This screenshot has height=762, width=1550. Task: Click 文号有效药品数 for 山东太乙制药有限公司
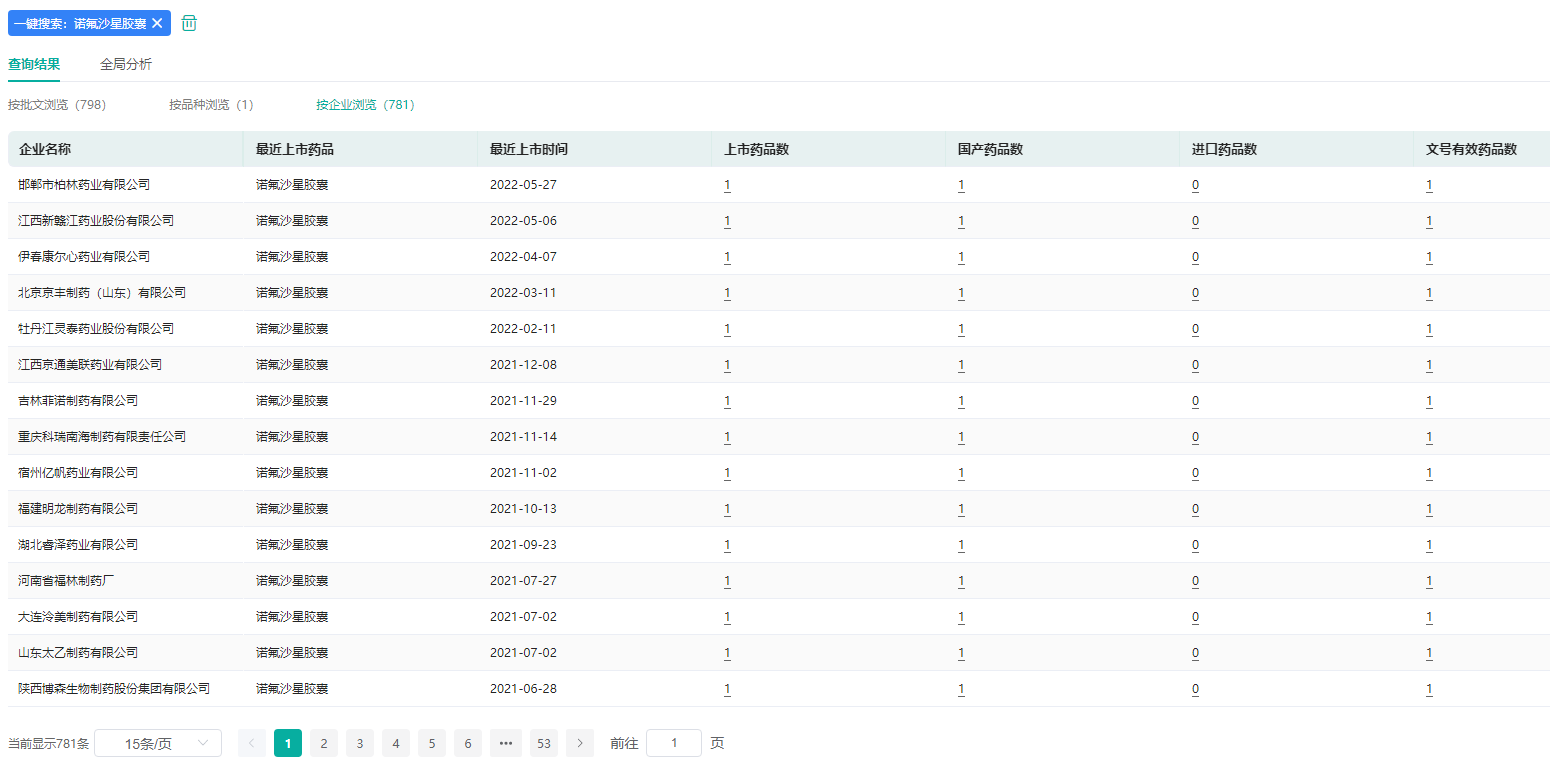1429,653
